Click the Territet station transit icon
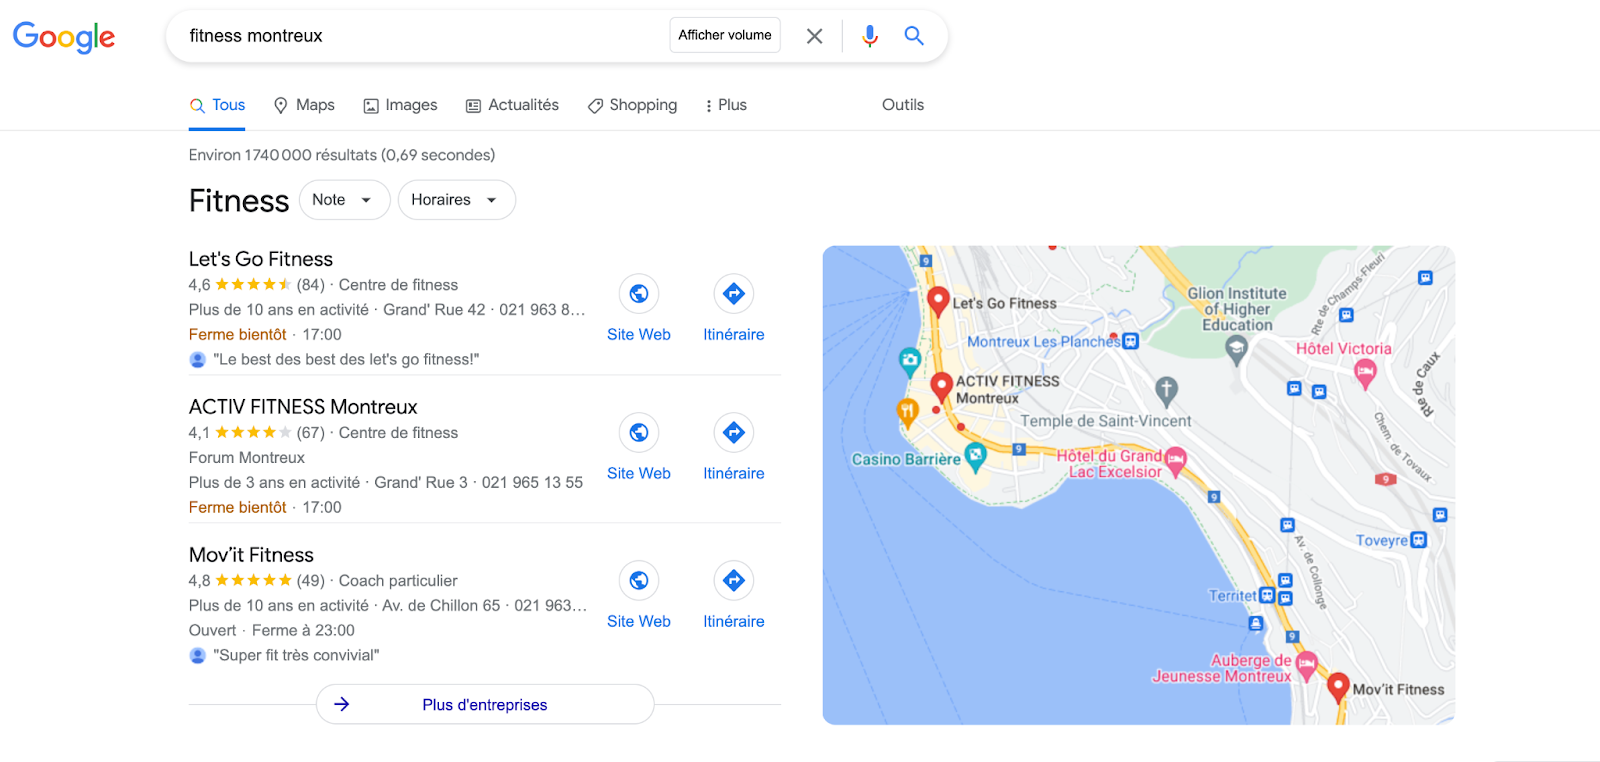 click(1267, 595)
